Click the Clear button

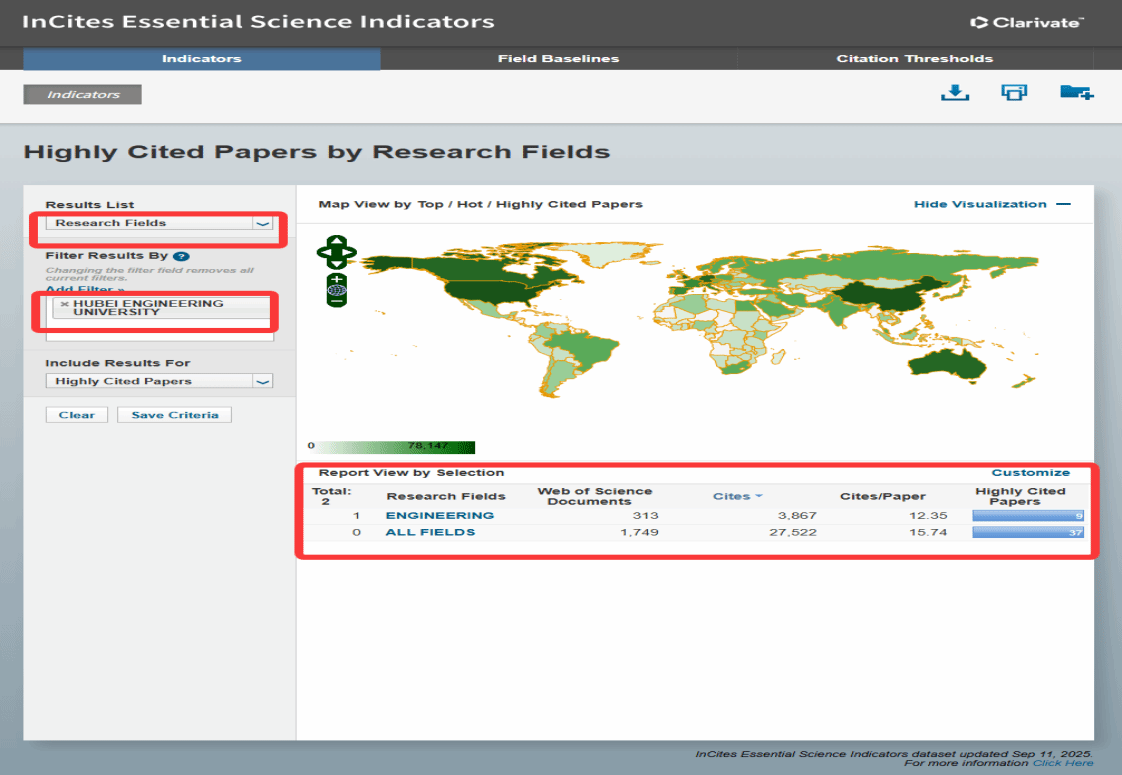76,415
